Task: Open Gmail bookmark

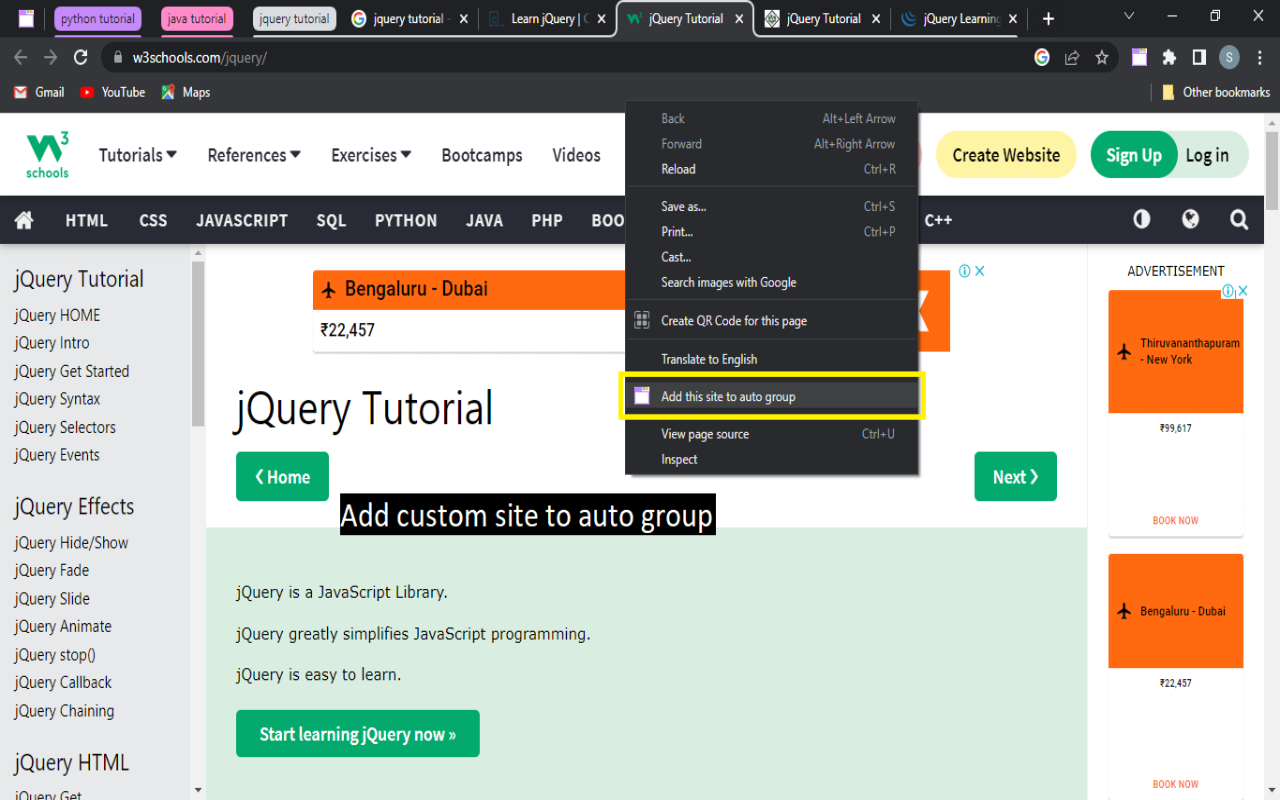Action: coord(39,92)
